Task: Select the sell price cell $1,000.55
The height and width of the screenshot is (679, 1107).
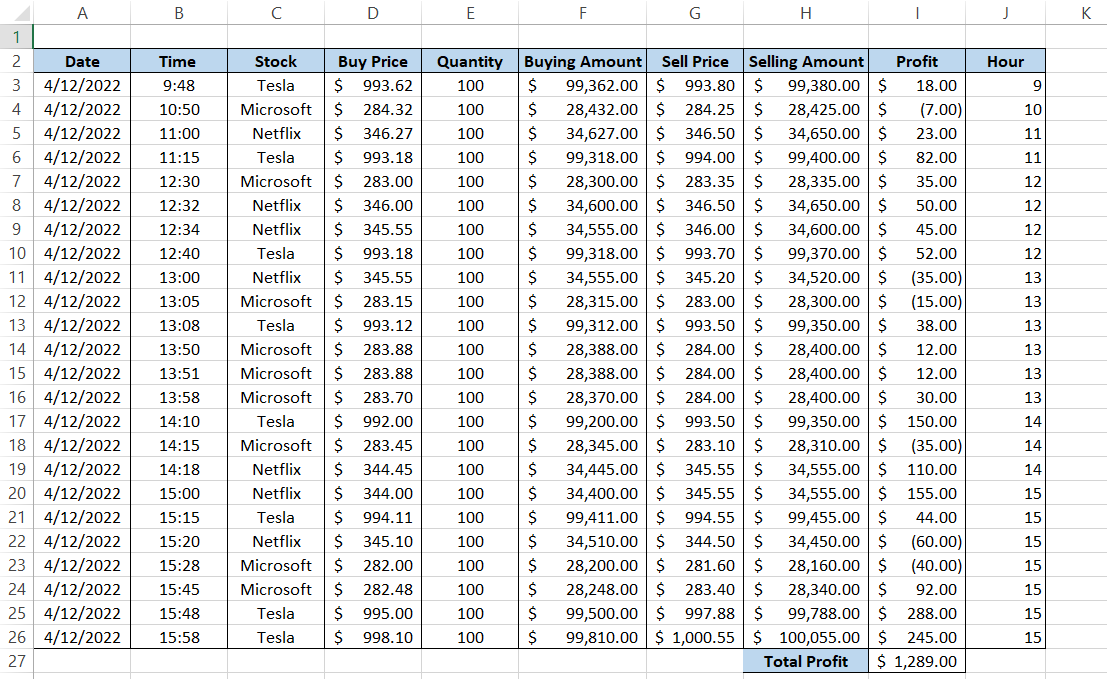Action: click(695, 637)
